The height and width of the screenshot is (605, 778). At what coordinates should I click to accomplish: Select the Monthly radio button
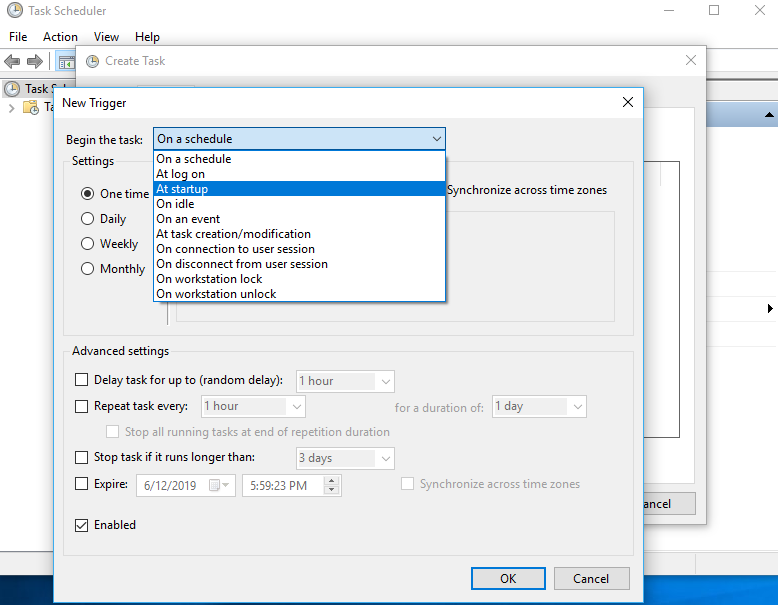(x=87, y=269)
